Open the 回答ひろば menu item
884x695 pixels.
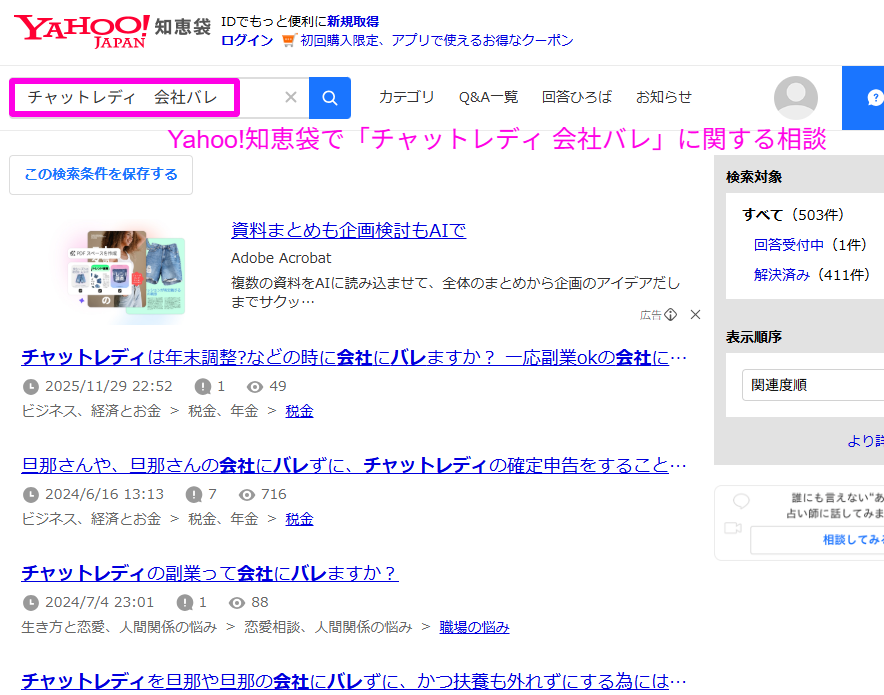(x=577, y=97)
